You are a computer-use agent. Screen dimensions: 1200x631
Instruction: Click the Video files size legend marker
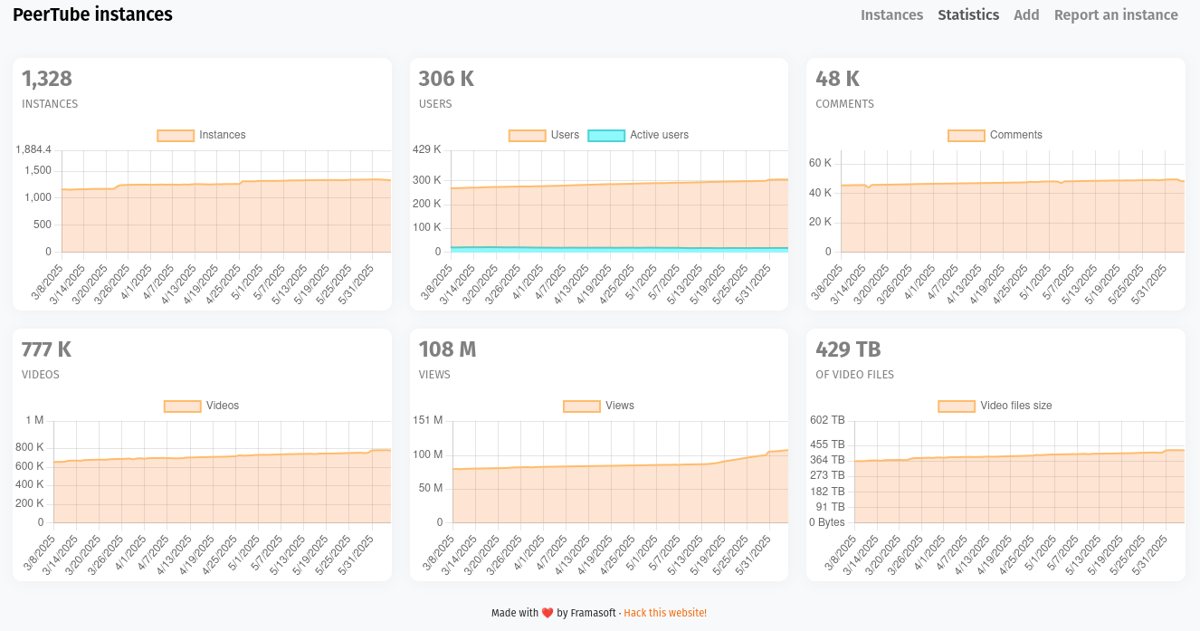(956, 405)
